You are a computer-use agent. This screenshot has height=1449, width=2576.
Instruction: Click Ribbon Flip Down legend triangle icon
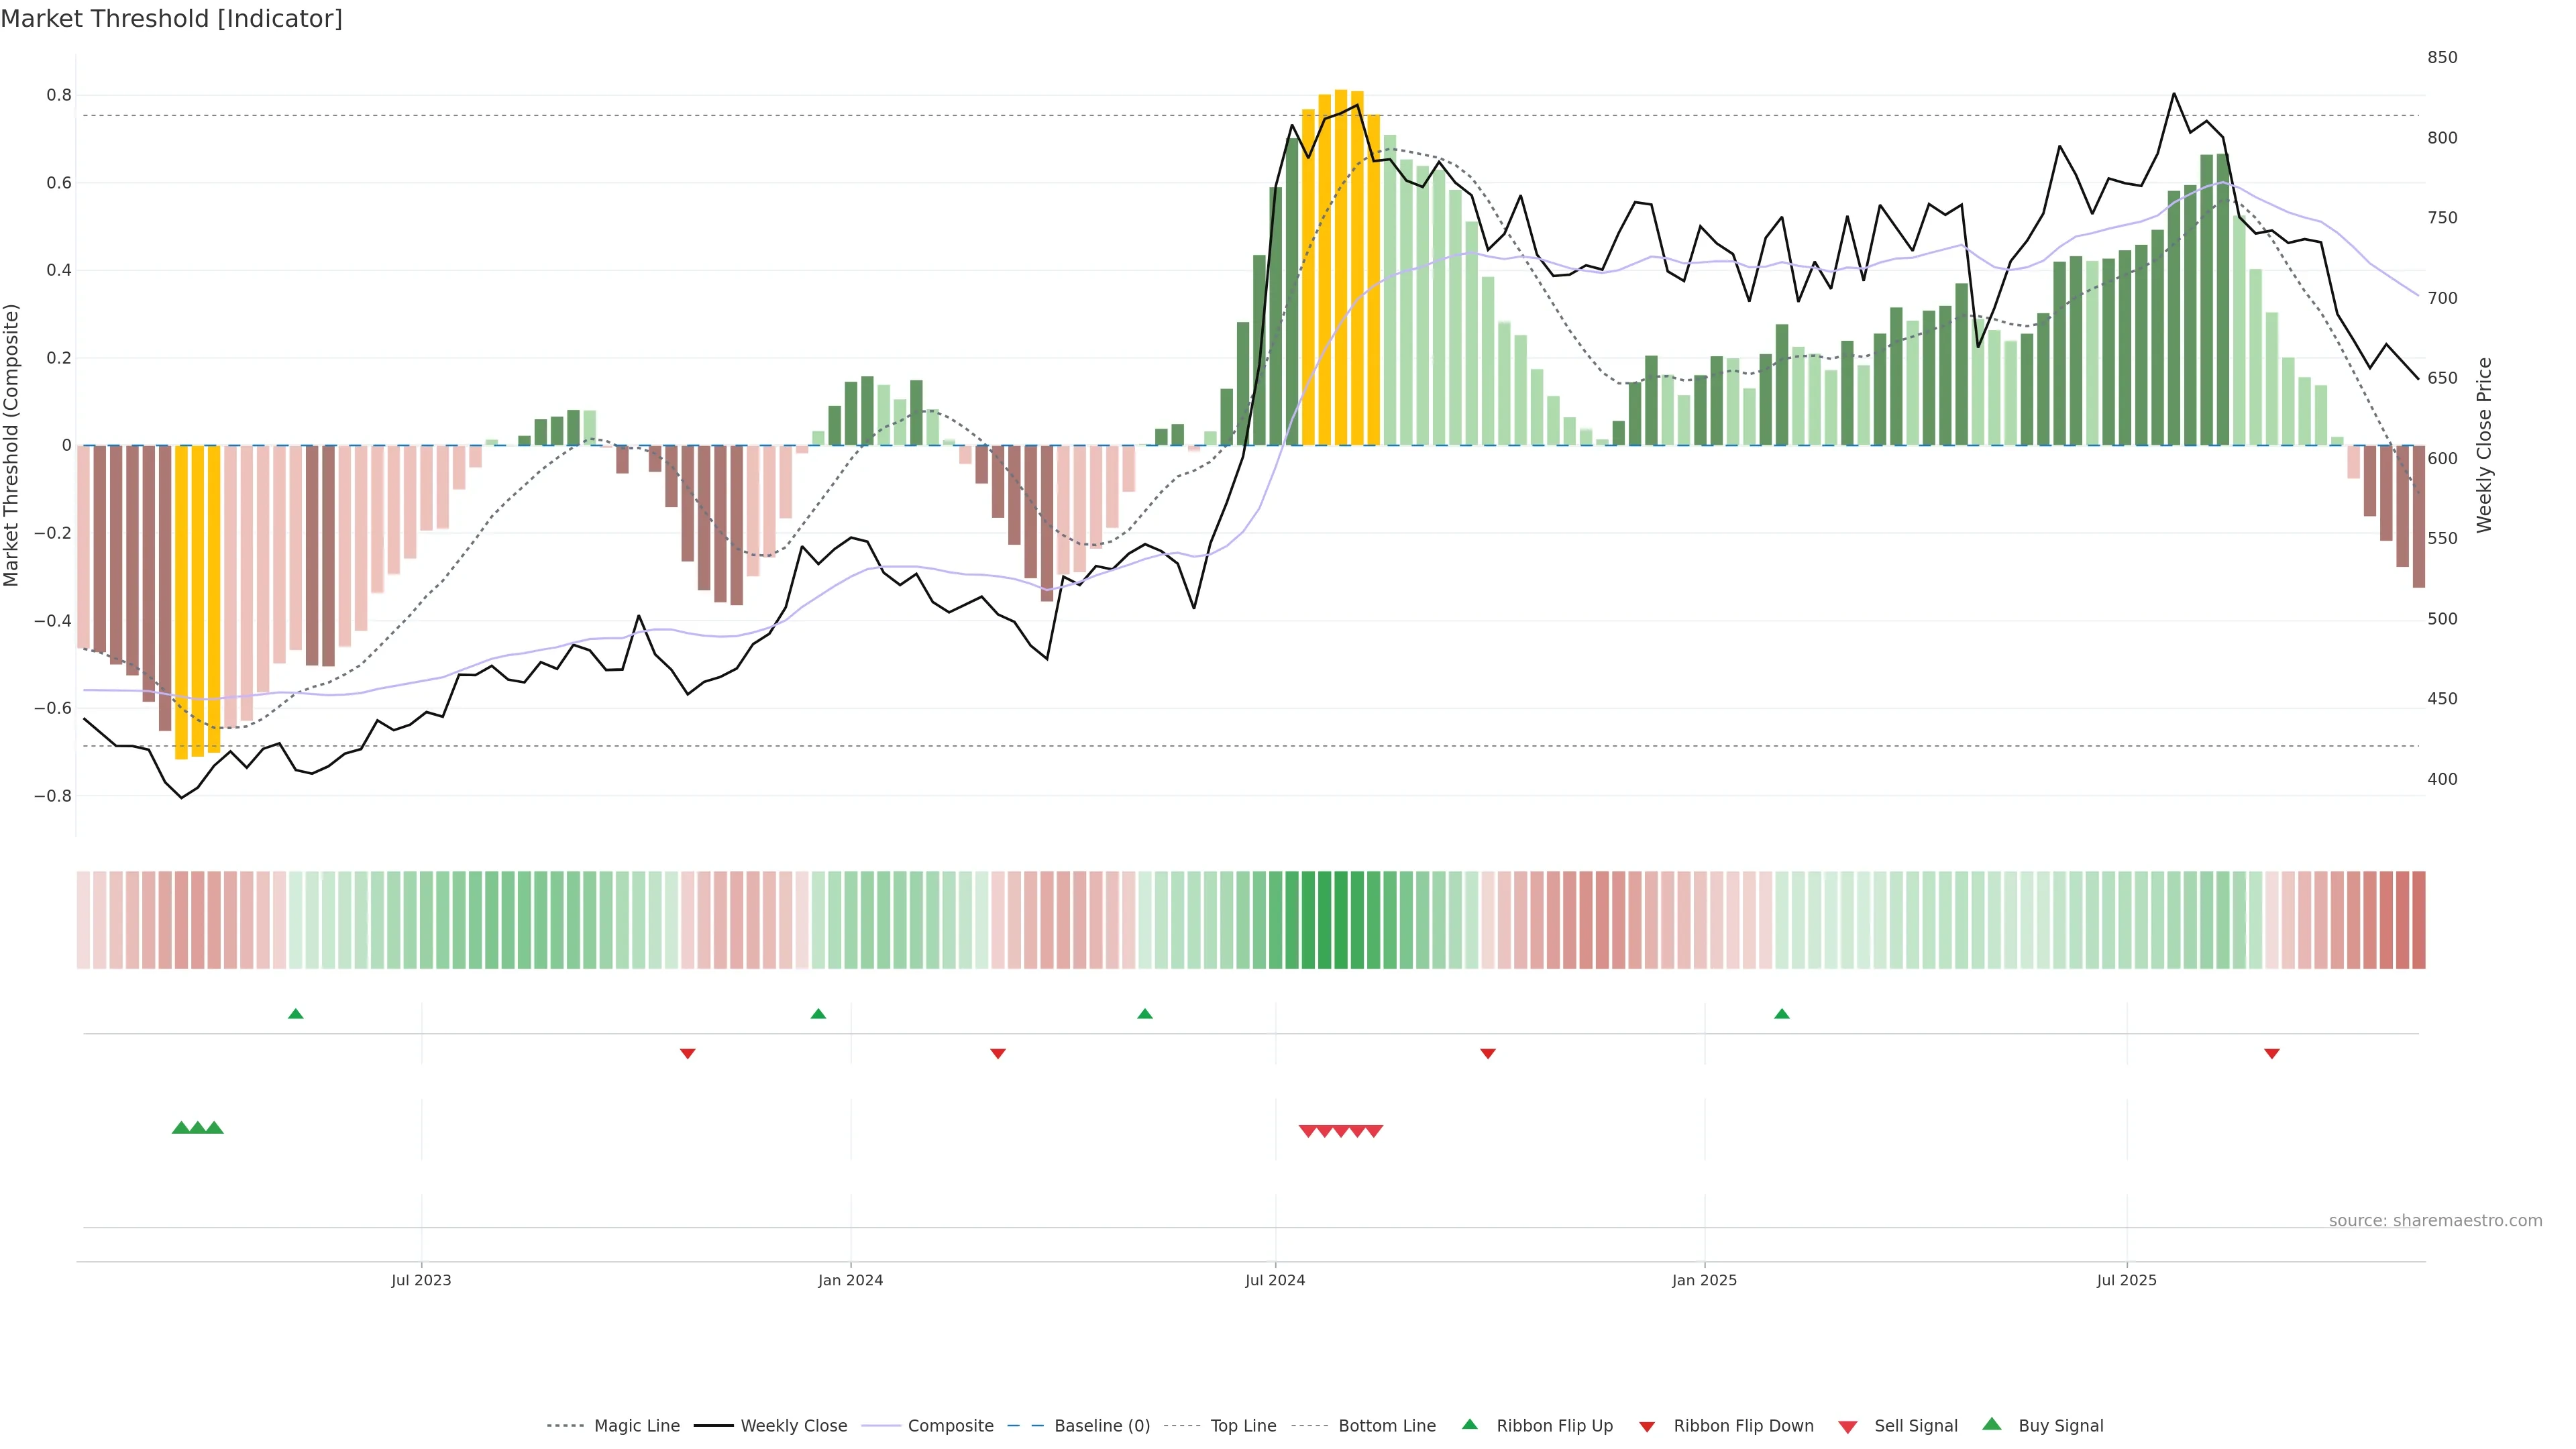tap(1646, 1427)
